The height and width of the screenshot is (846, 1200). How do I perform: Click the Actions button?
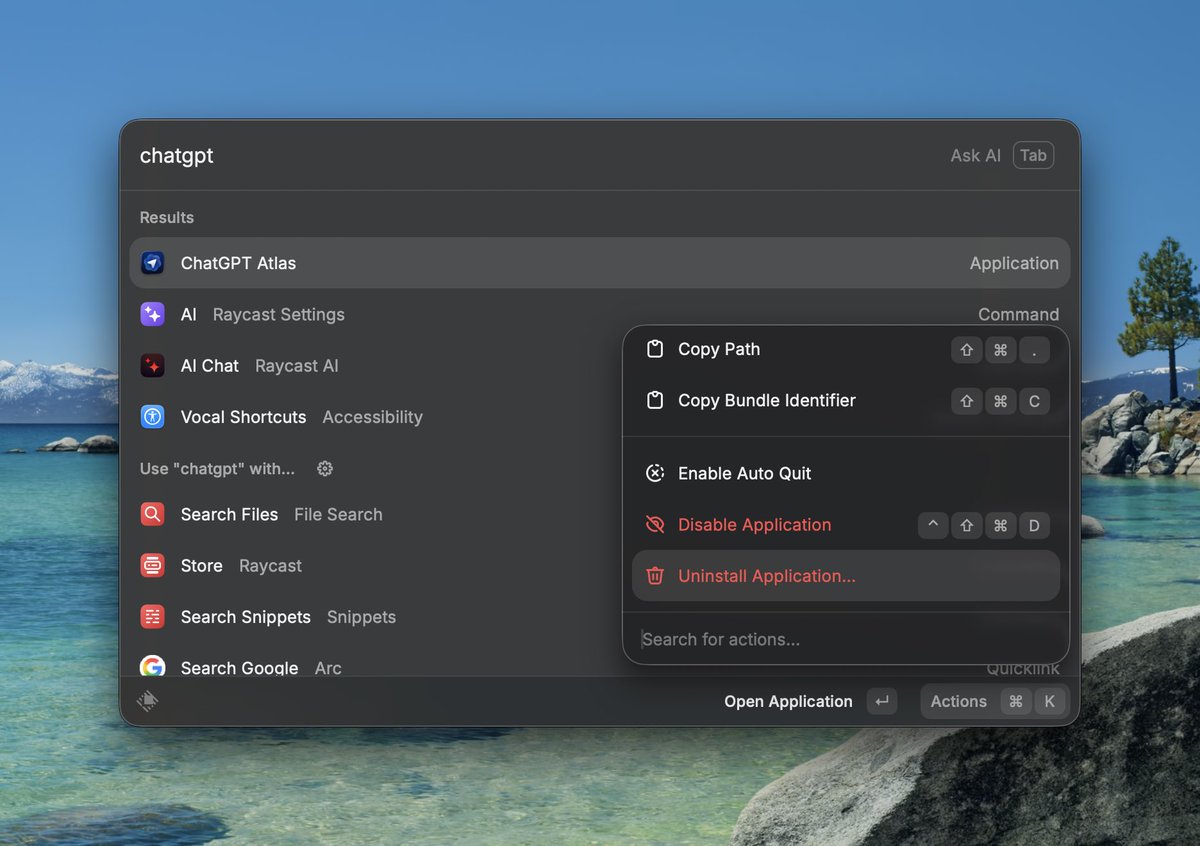[995, 701]
